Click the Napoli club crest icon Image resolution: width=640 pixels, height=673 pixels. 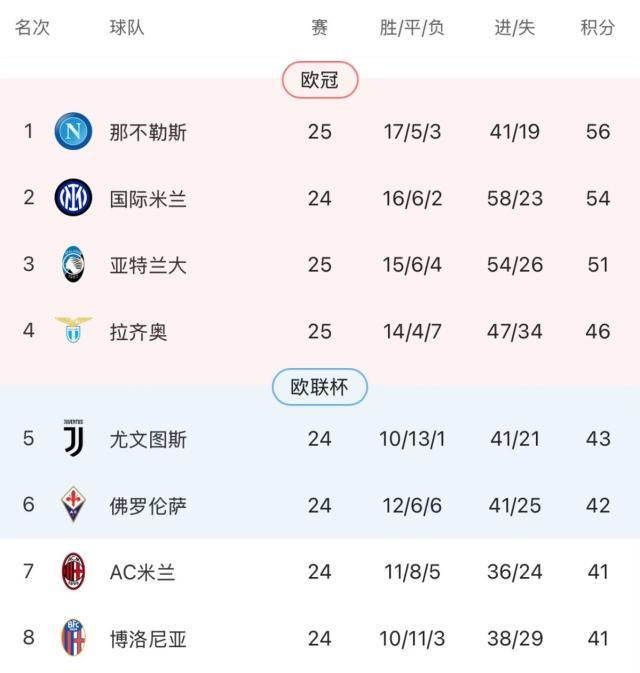point(73,132)
